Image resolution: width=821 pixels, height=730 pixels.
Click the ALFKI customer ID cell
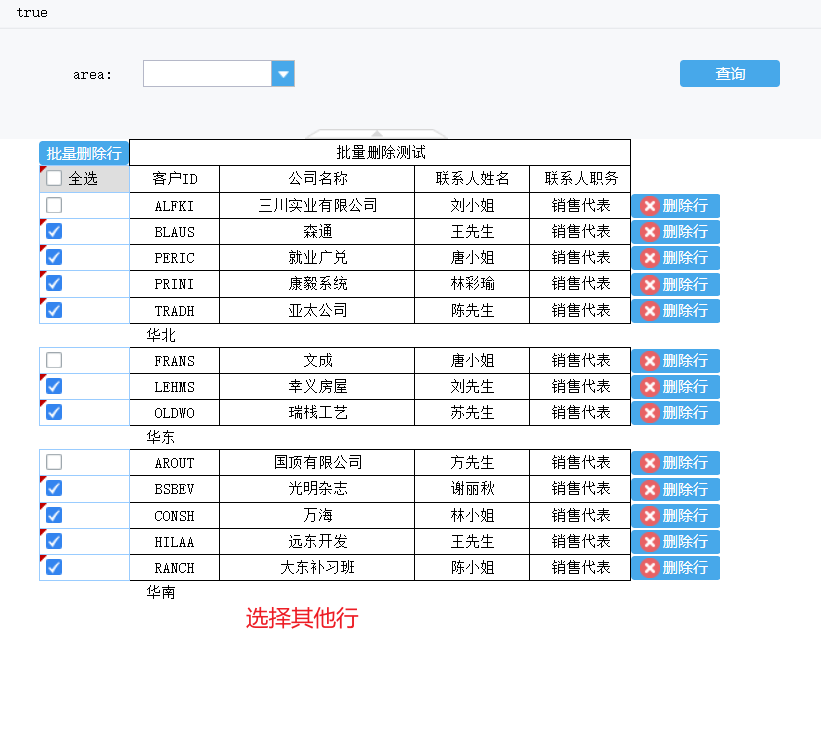(x=174, y=206)
